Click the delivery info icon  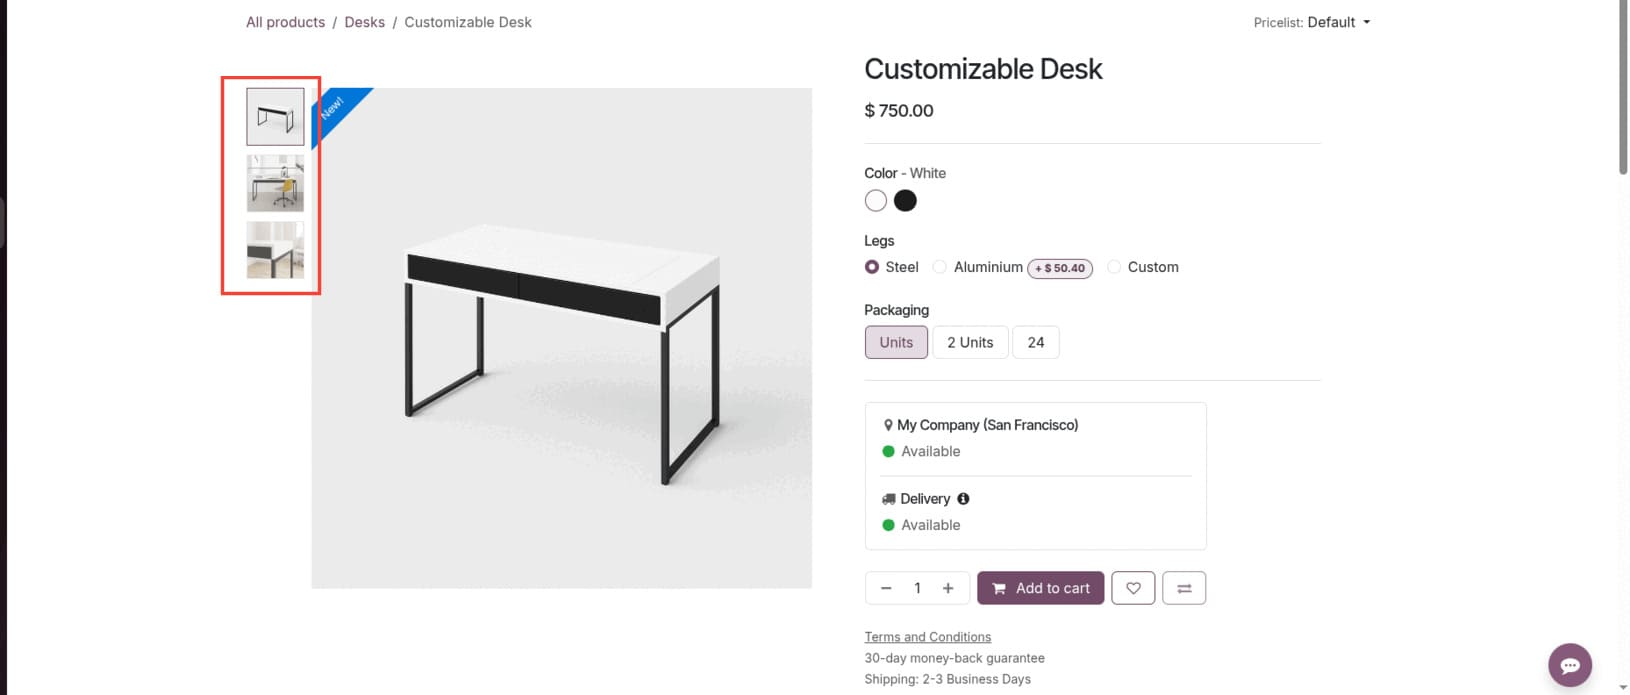pyautogui.click(x=963, y=499)
